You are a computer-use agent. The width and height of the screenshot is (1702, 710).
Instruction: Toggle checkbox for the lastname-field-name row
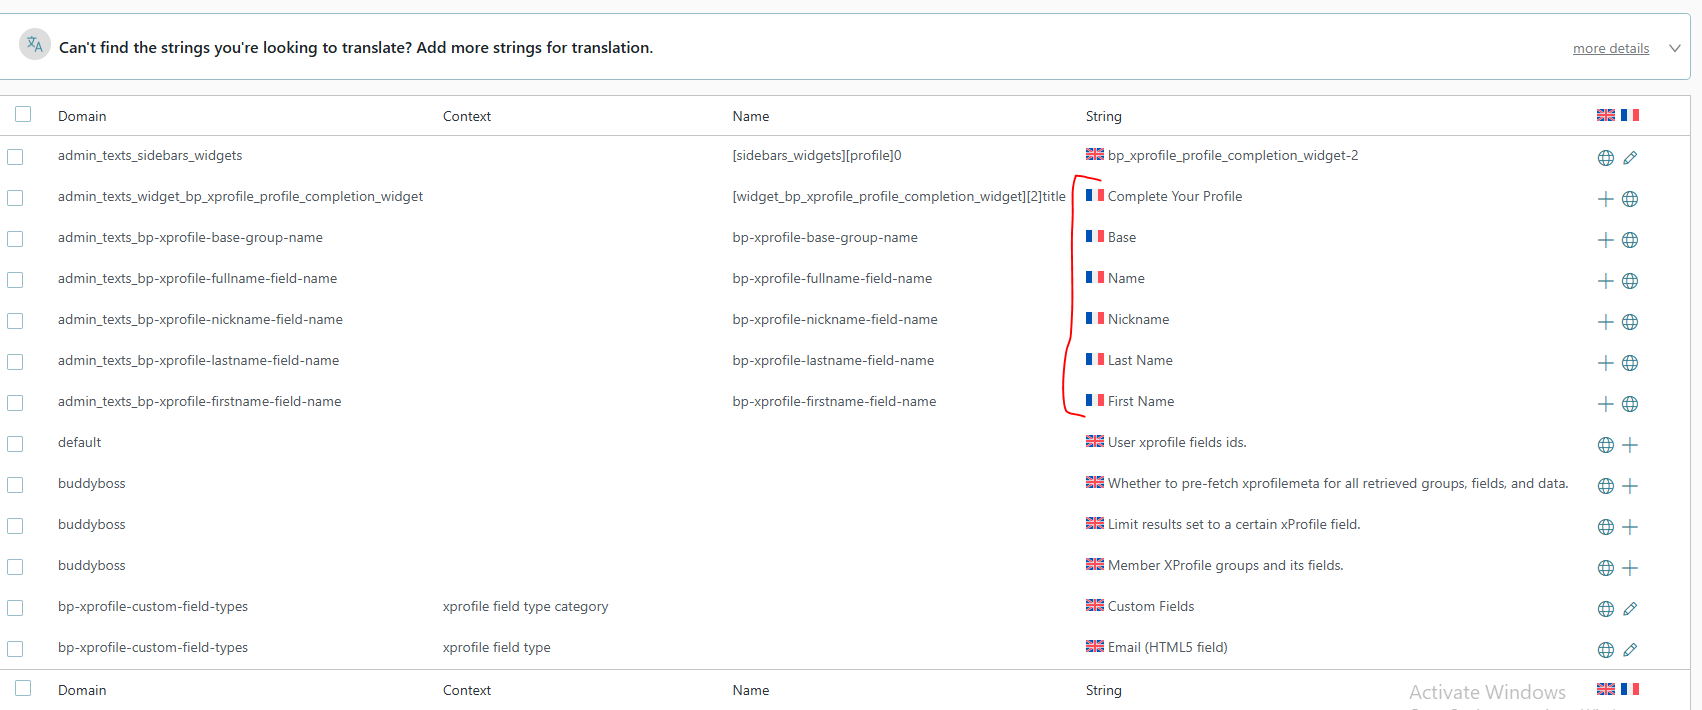(15, 362)
